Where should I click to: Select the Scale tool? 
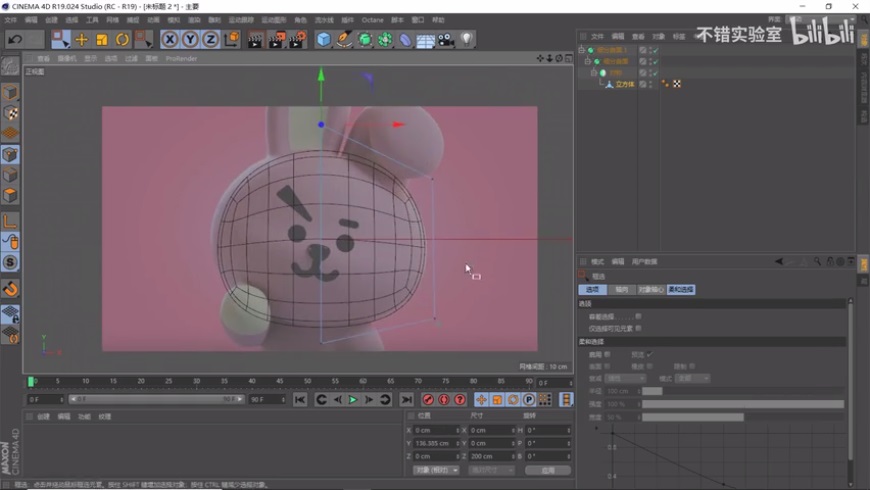click(102, 39)
